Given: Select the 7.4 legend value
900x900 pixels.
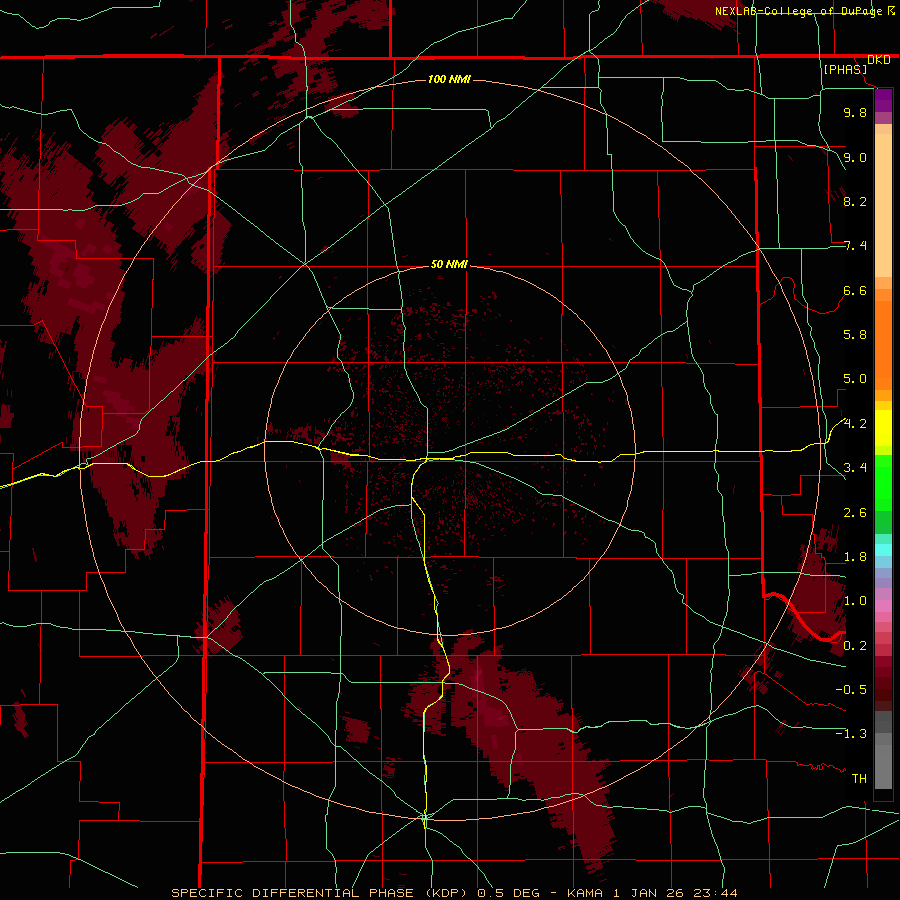Looking at the screenshot, I should point(855,246).
